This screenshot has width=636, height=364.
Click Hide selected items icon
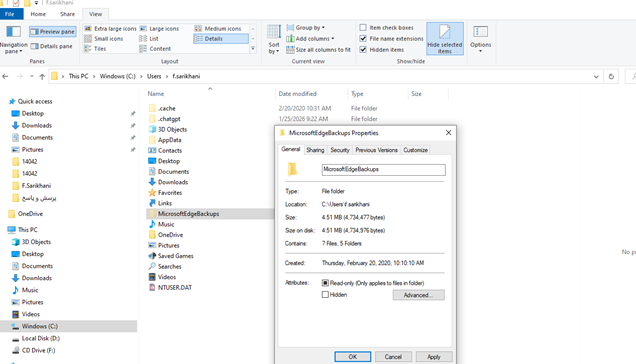point(445,39)
